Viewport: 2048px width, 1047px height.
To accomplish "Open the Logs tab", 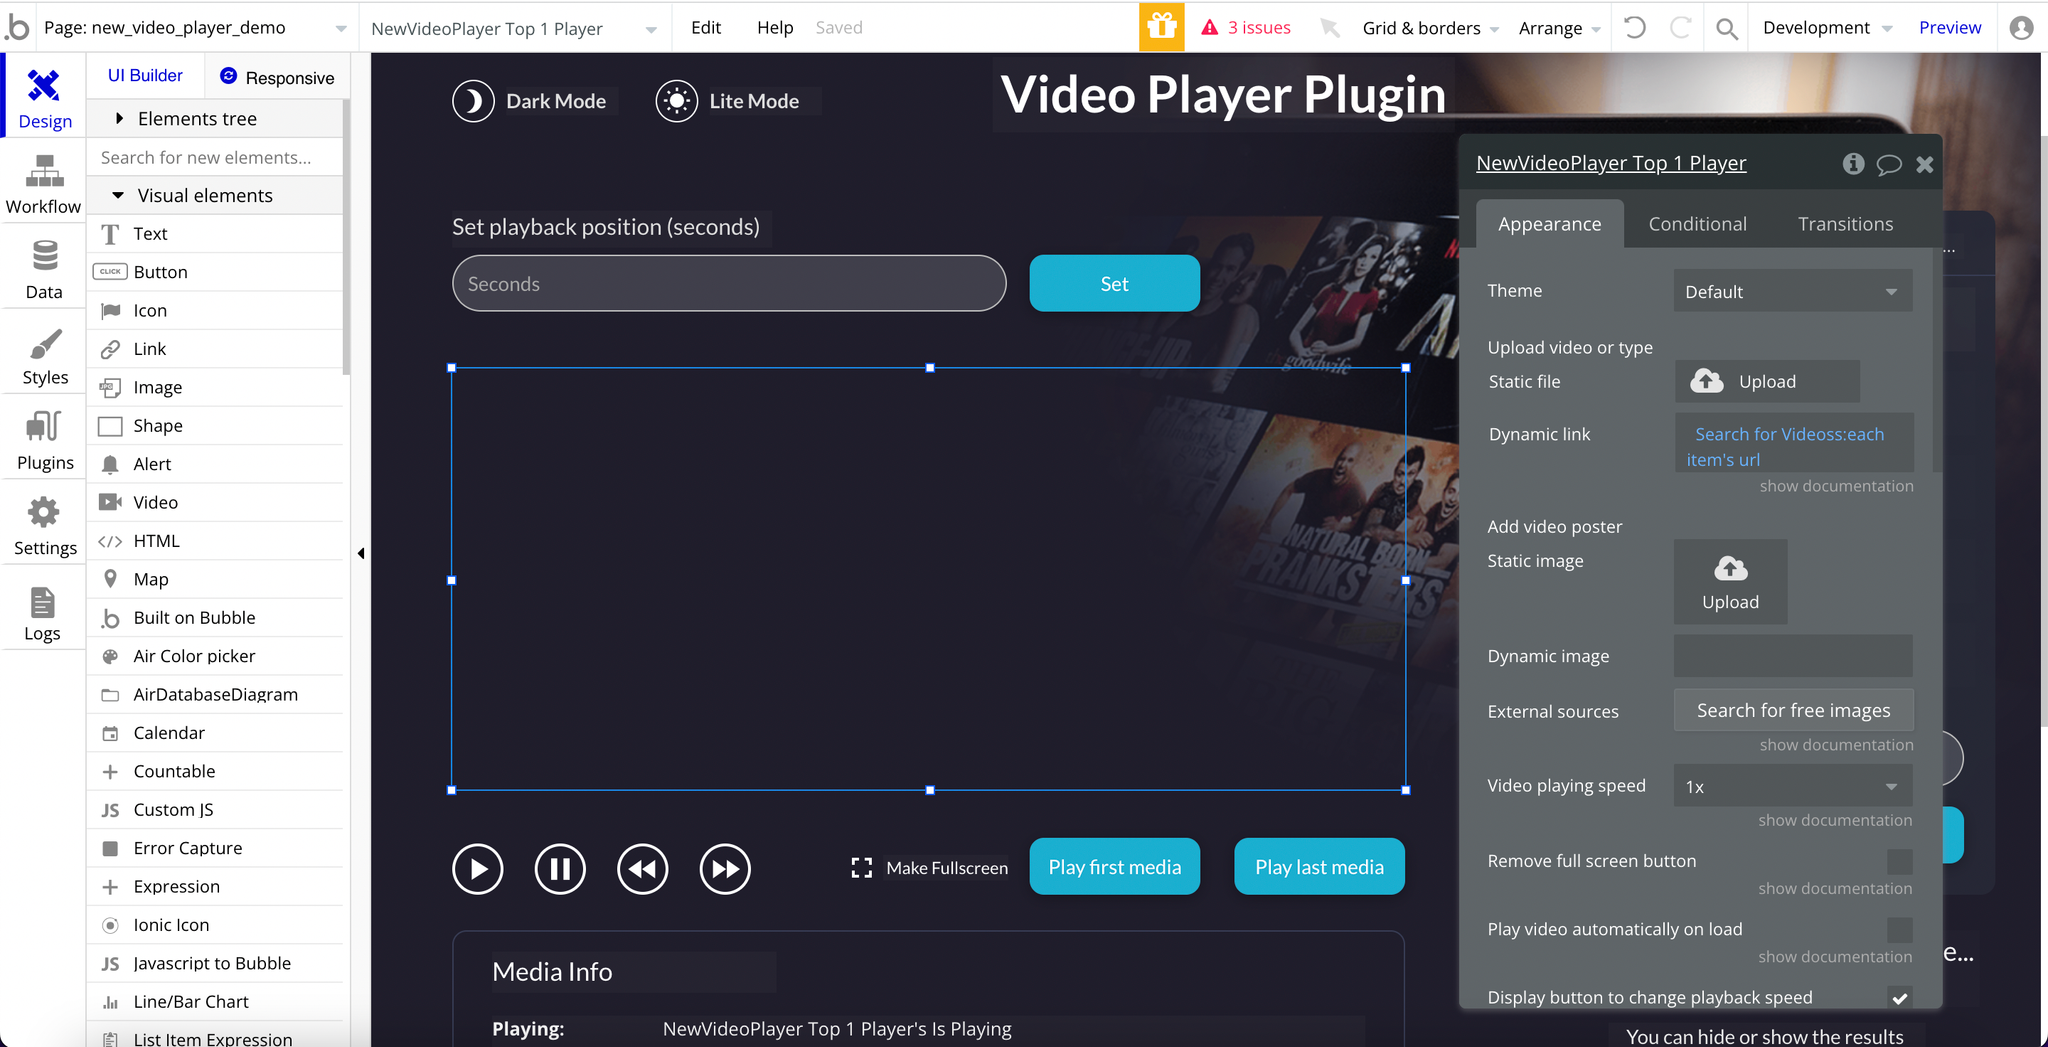I will (x=44, y=612).
